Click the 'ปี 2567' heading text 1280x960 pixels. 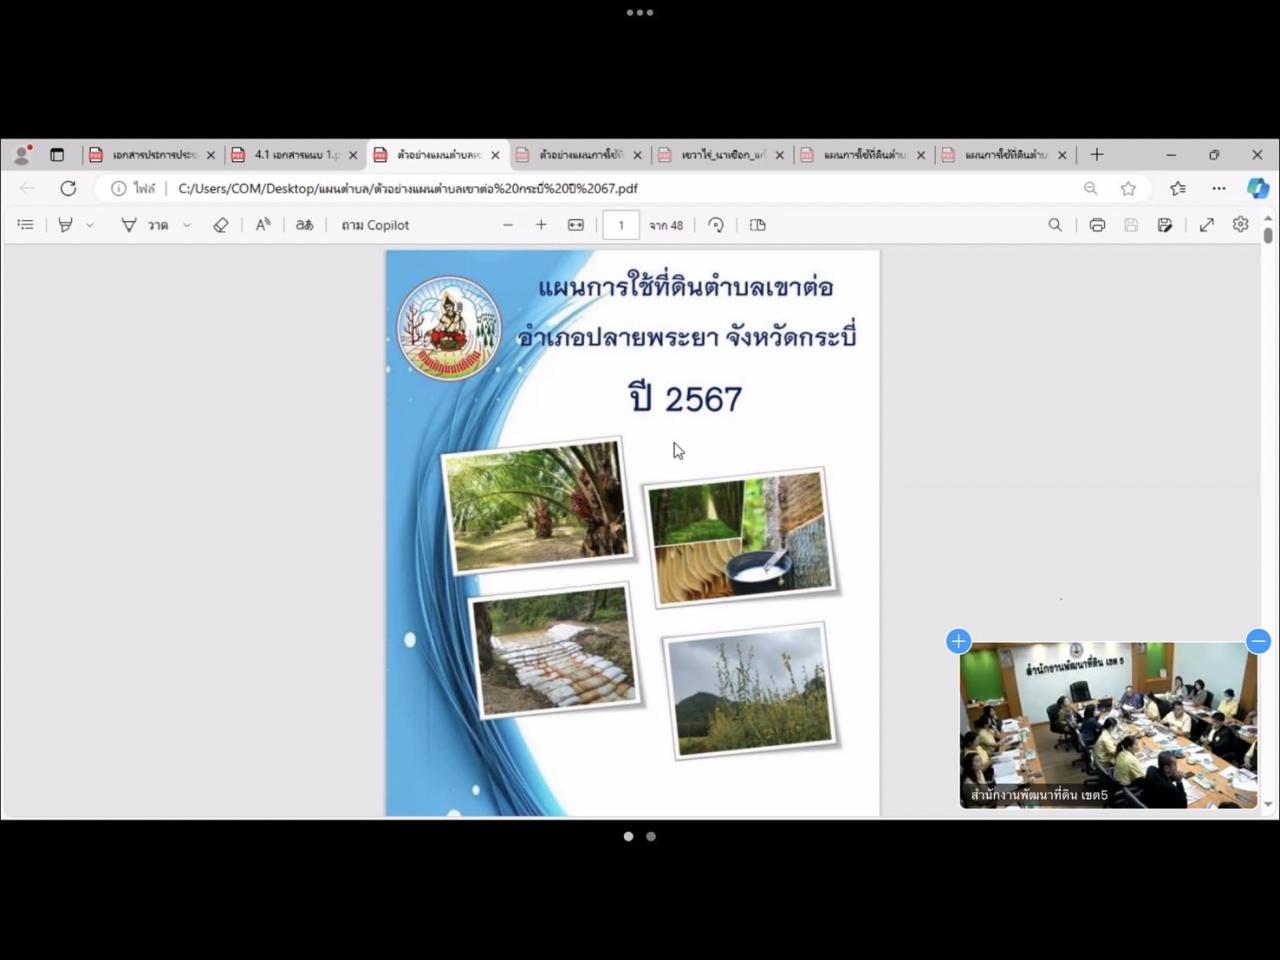[x=686, y=398]
